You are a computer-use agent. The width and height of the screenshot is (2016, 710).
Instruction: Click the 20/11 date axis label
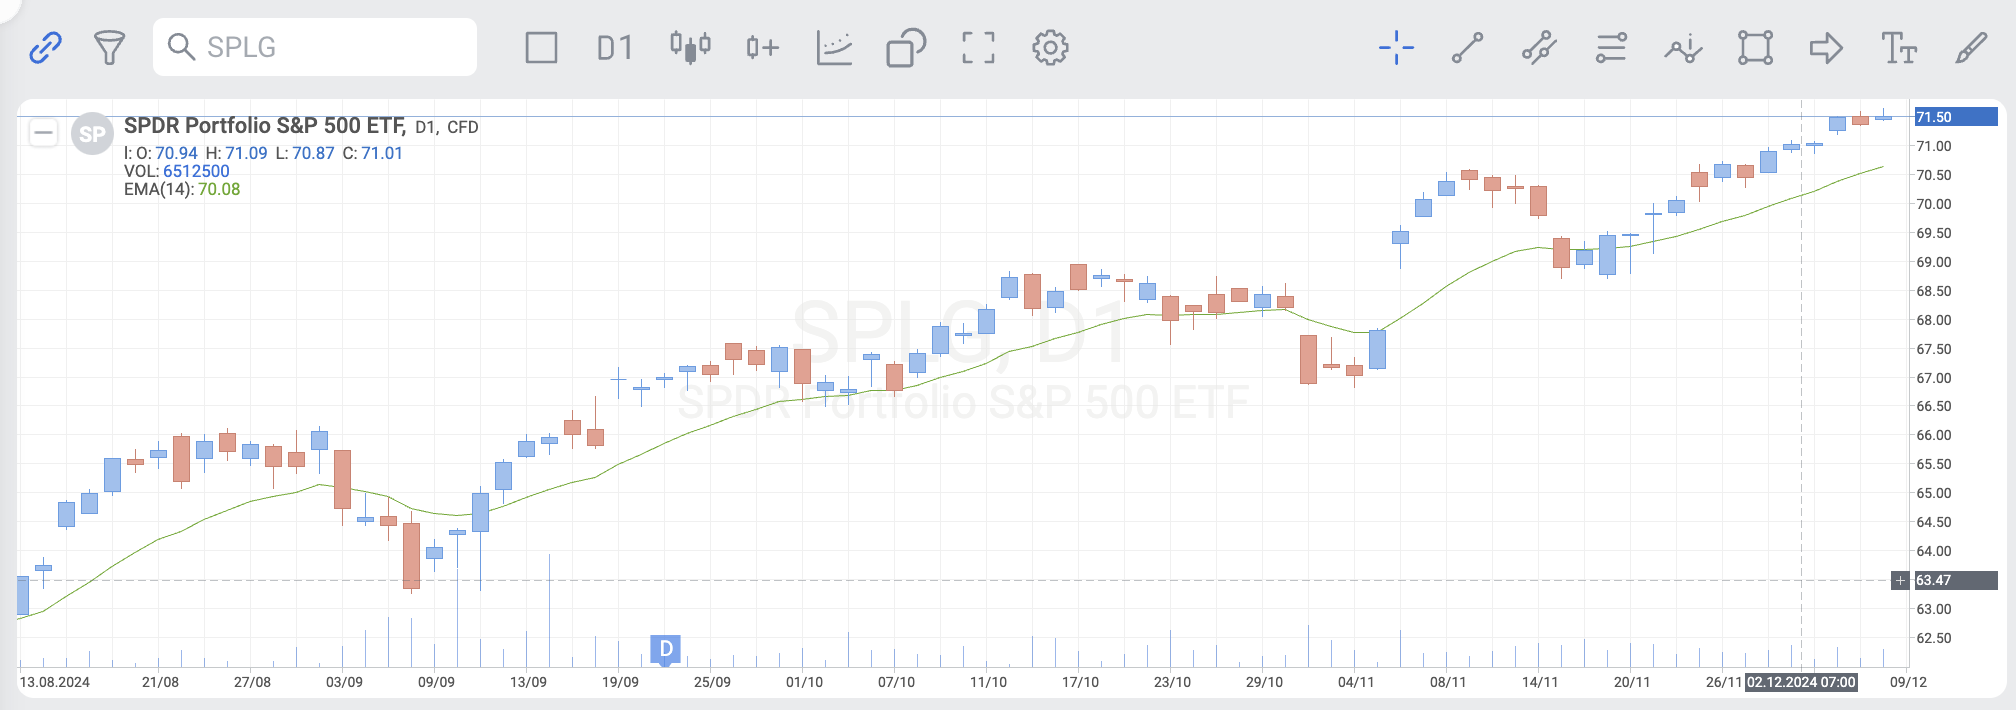pyautogui.click(x=1632, y=682)
